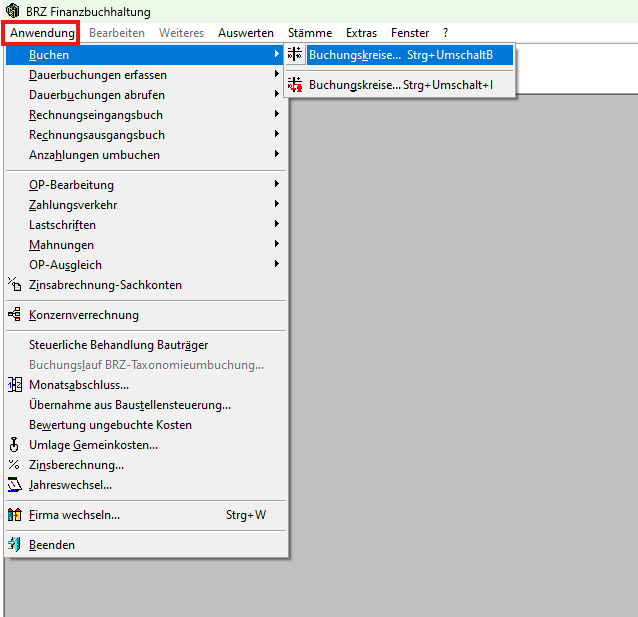Viewport: 638px width, 617px height.
Task: Select OP-Bearbeitung entry
Action: click(146, 185)
